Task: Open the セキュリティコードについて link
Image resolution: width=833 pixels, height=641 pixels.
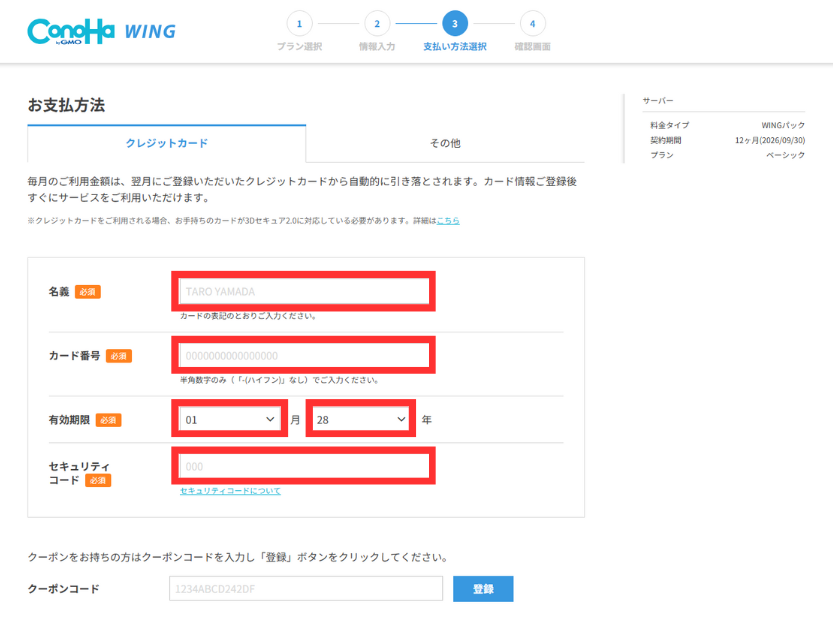Action: pyautogui.click(x=230, y=491)
